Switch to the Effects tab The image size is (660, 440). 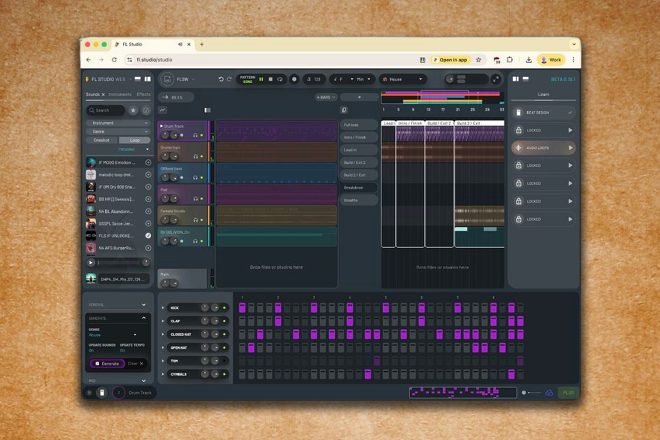coord(144,94)
